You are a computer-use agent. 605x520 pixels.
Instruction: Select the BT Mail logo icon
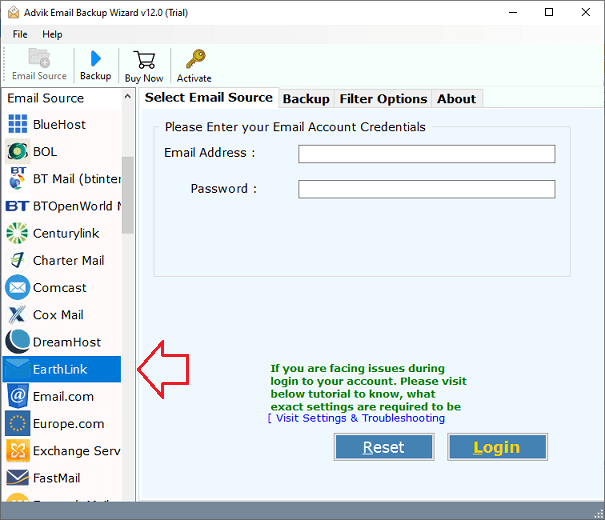coord(17,178)
